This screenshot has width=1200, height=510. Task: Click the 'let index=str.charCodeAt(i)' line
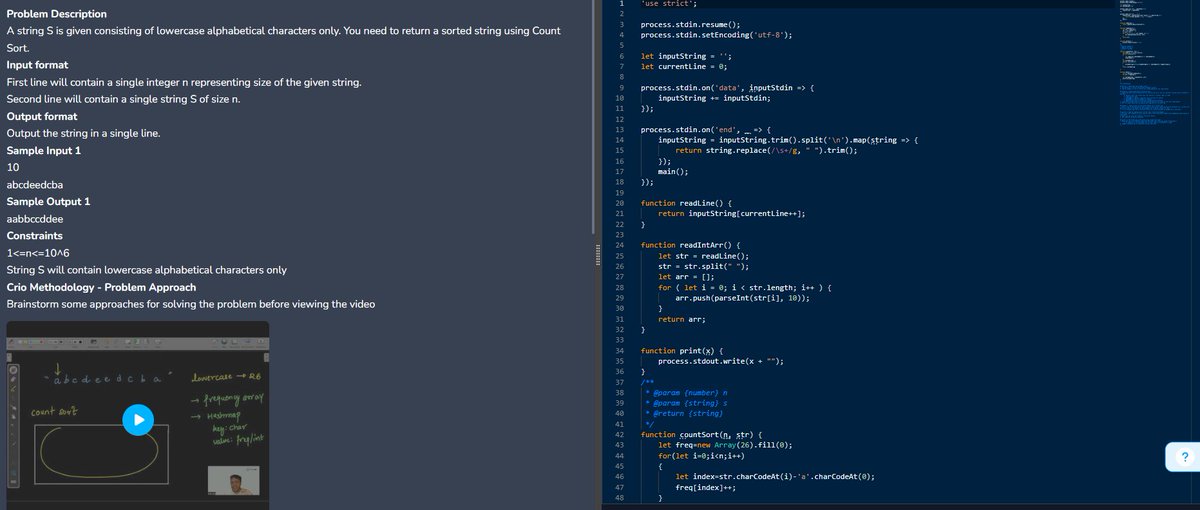[775, 476]
